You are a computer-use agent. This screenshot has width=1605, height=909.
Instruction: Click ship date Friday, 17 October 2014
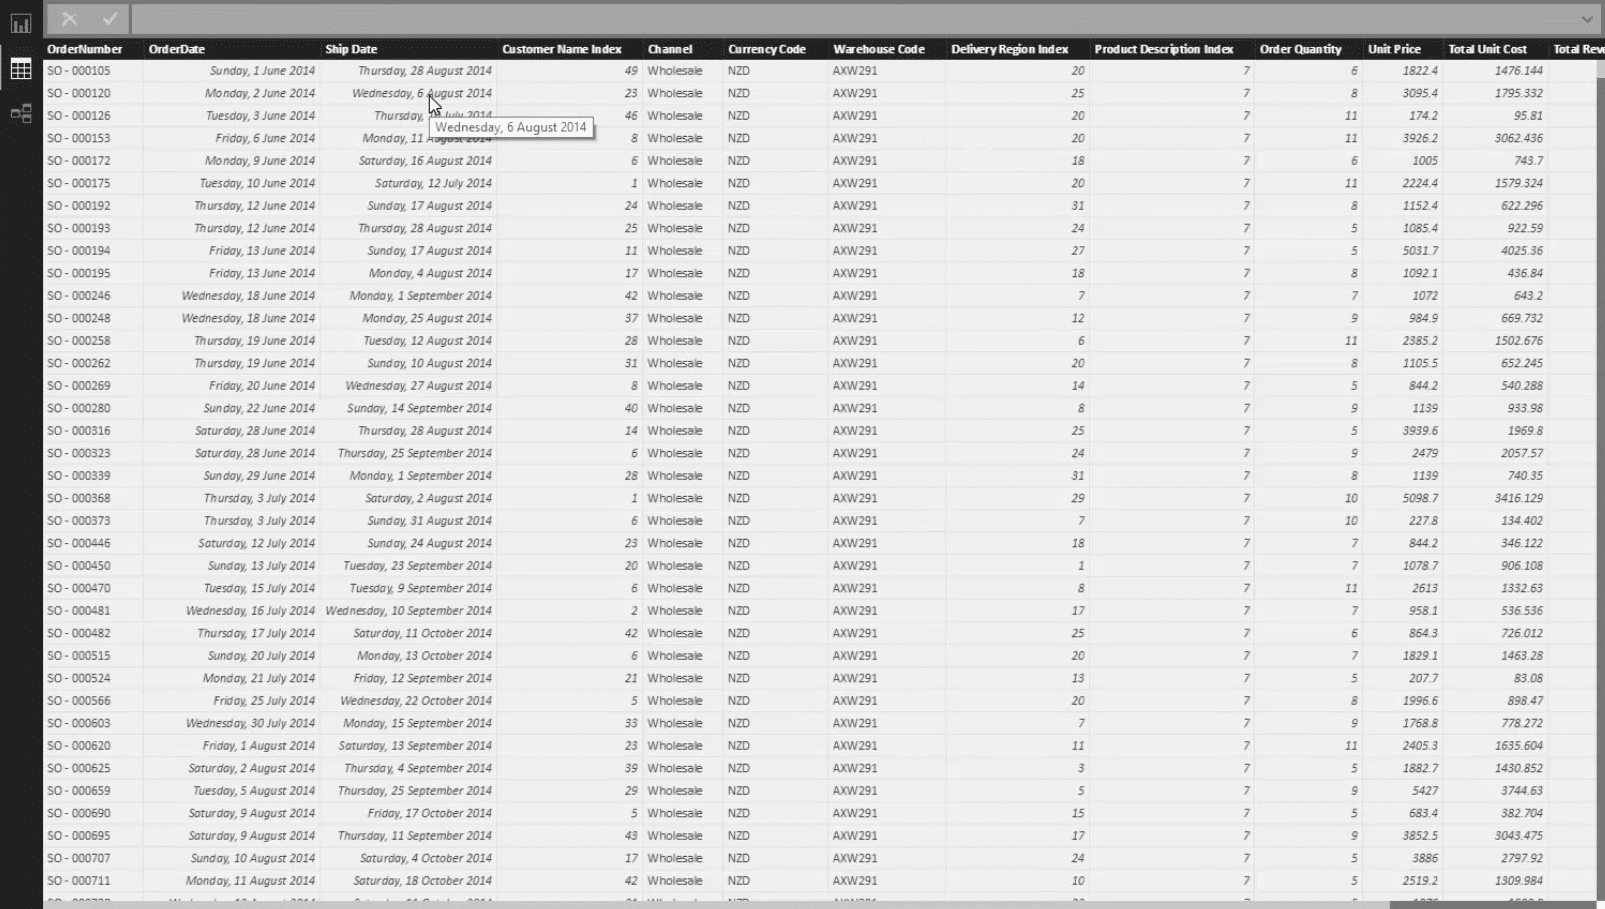coord(430,813)
